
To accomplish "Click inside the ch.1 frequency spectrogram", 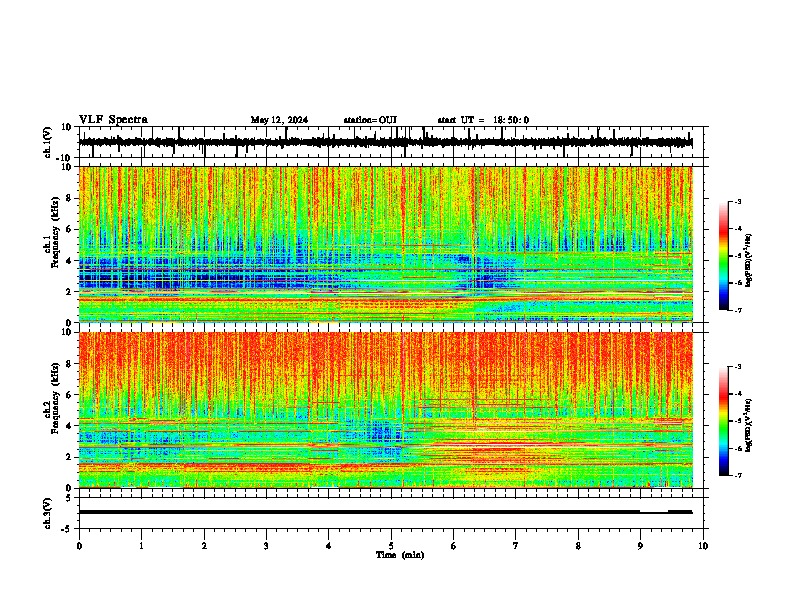I will 386,244.
